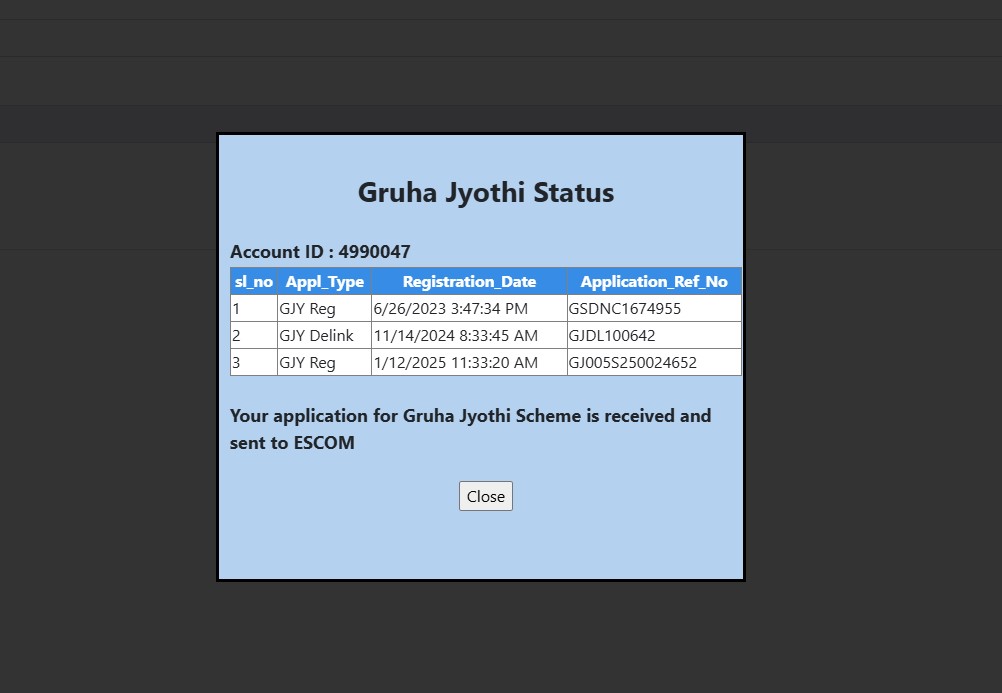Select reference number GJ005S250024652
This screenshot has width=1002, height=693.
[x=633, y=362]
